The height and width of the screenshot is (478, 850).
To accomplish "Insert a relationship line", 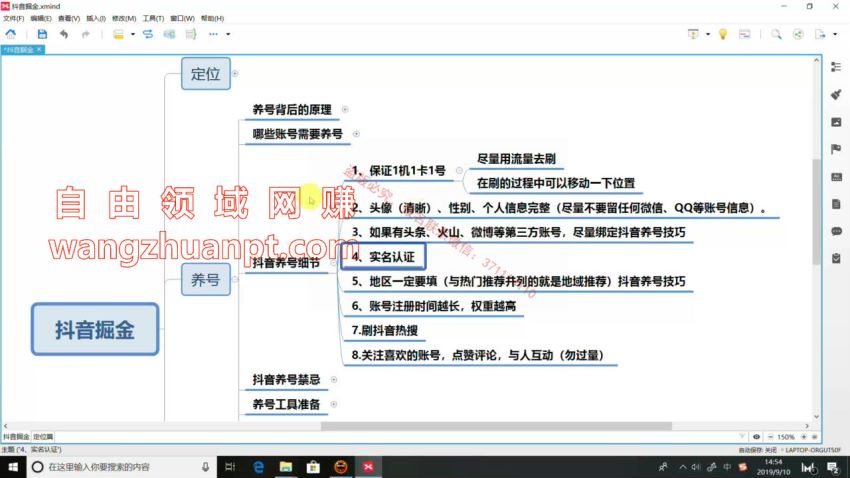I will (147, 34).
